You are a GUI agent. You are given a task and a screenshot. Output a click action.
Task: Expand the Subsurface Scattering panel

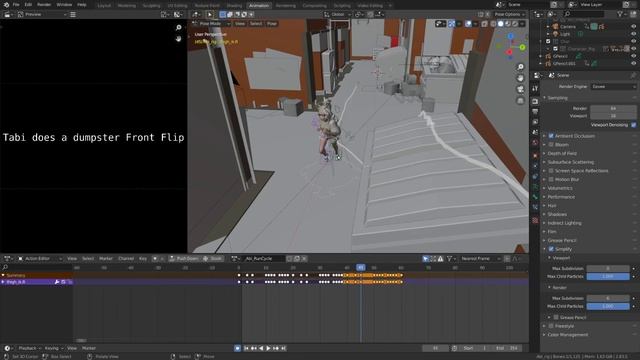[x=571, y=162]
